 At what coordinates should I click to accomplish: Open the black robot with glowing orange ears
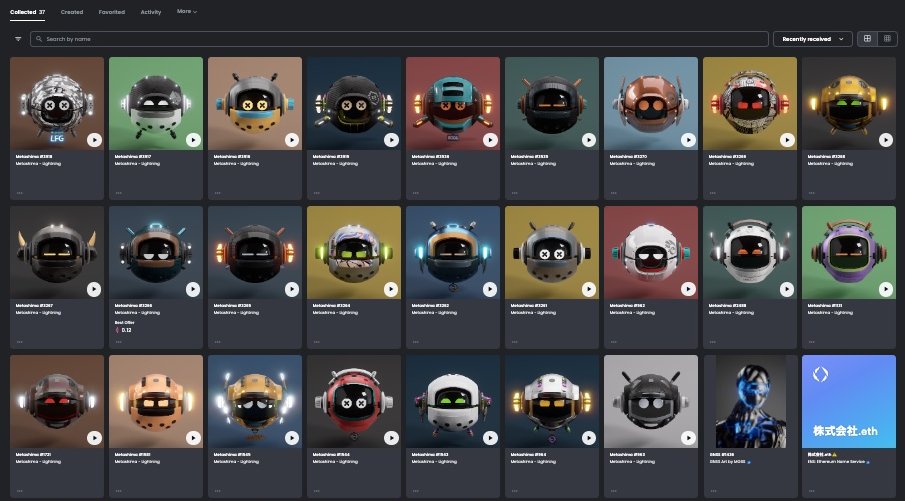[255, 252]
